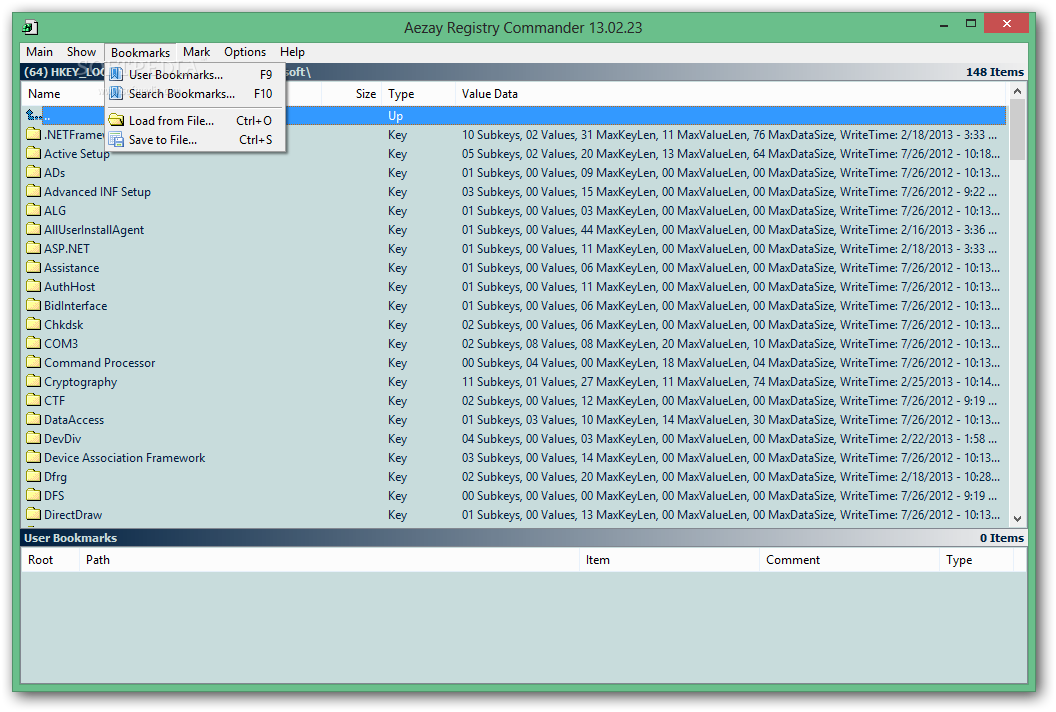This screenshot has height=712, width=1056.
Task: Click the COM3 folder icon
Action: point(34,343)
